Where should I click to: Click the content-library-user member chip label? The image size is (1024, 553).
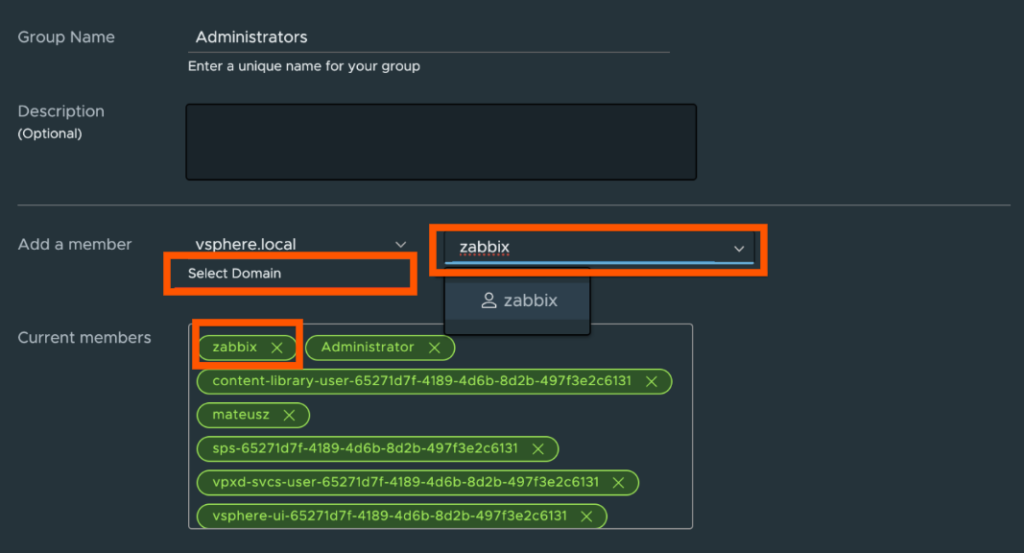[421, 382]
